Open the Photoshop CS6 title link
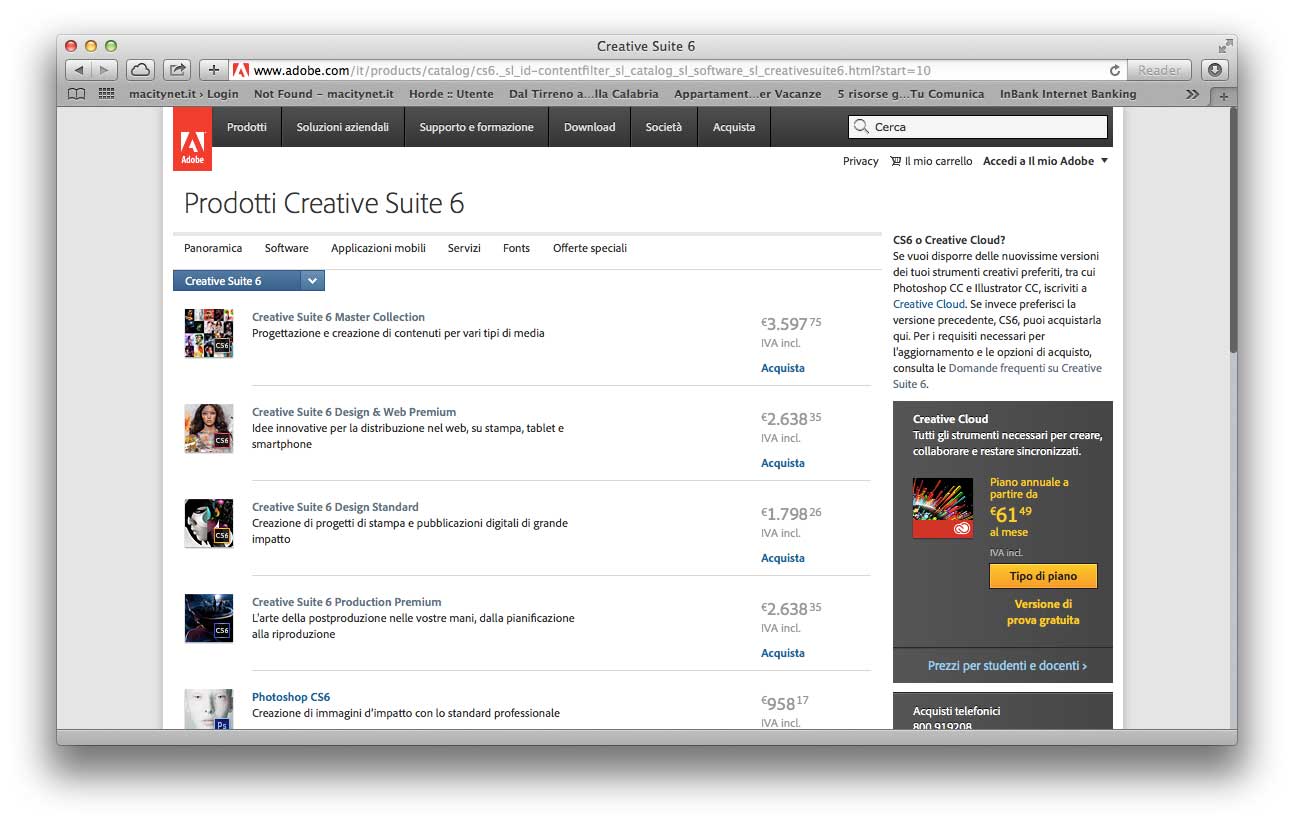Screen dimensions: 1294x824 click(291, 697)
